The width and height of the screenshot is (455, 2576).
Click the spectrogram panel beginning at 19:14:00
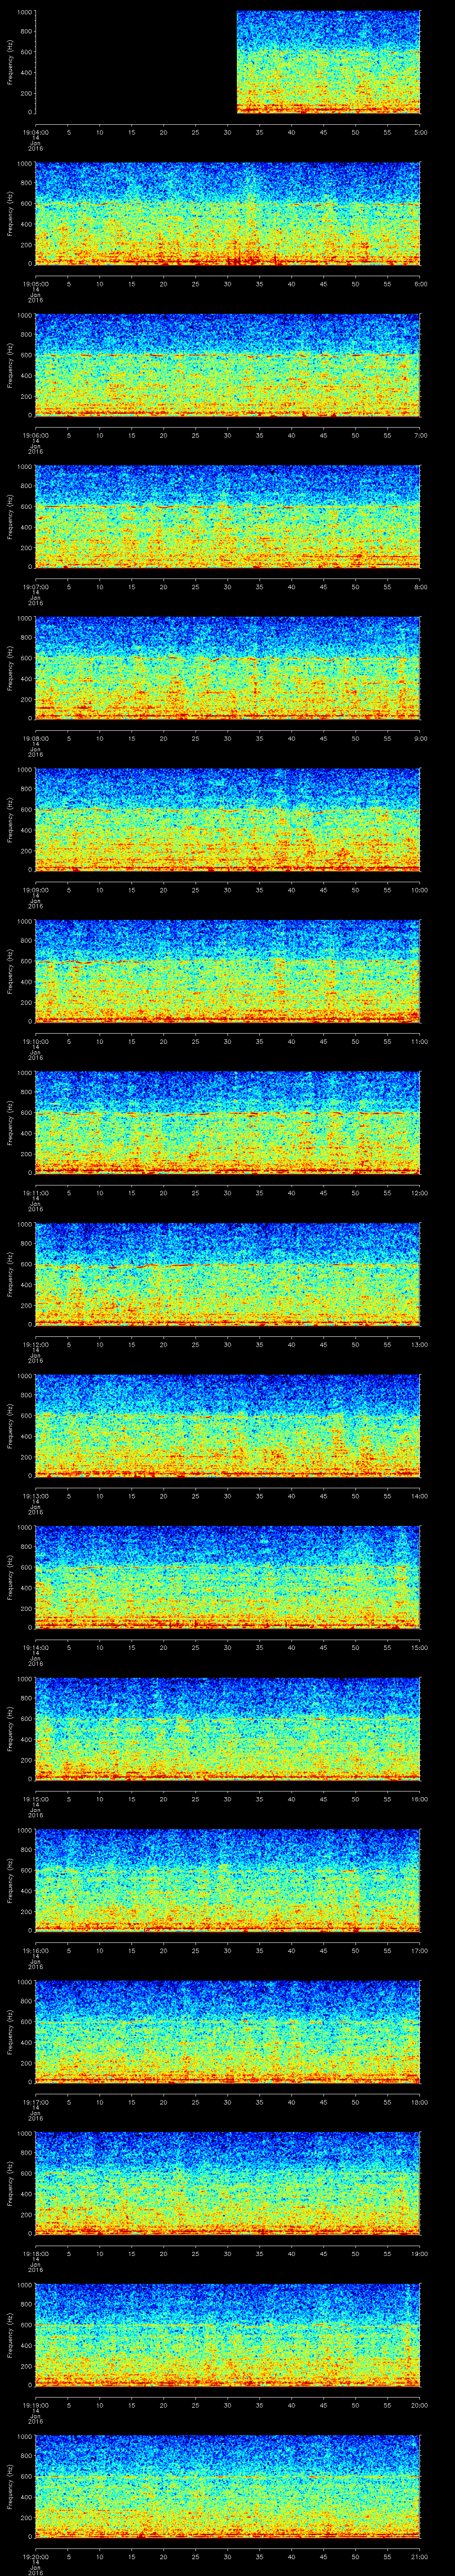click(x=228, y=1577)
